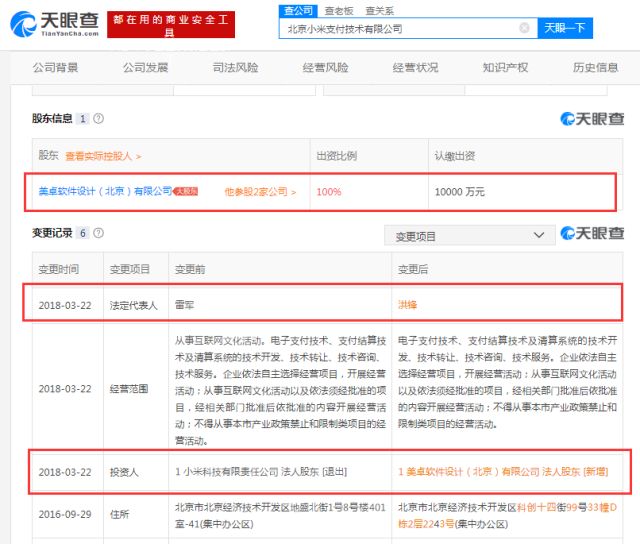Open the 历史信息 navigation tab

pyautogui.click(x=595, y=68)
